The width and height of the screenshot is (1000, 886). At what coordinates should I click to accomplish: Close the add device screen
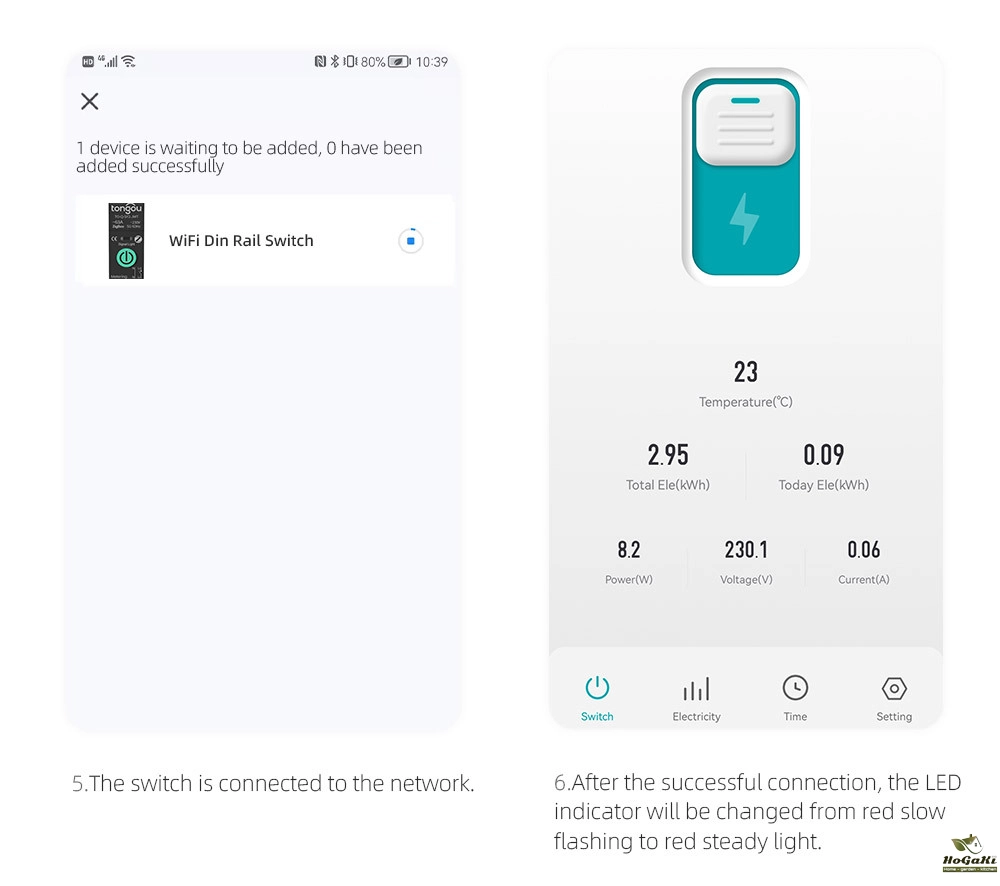point(89,101)
